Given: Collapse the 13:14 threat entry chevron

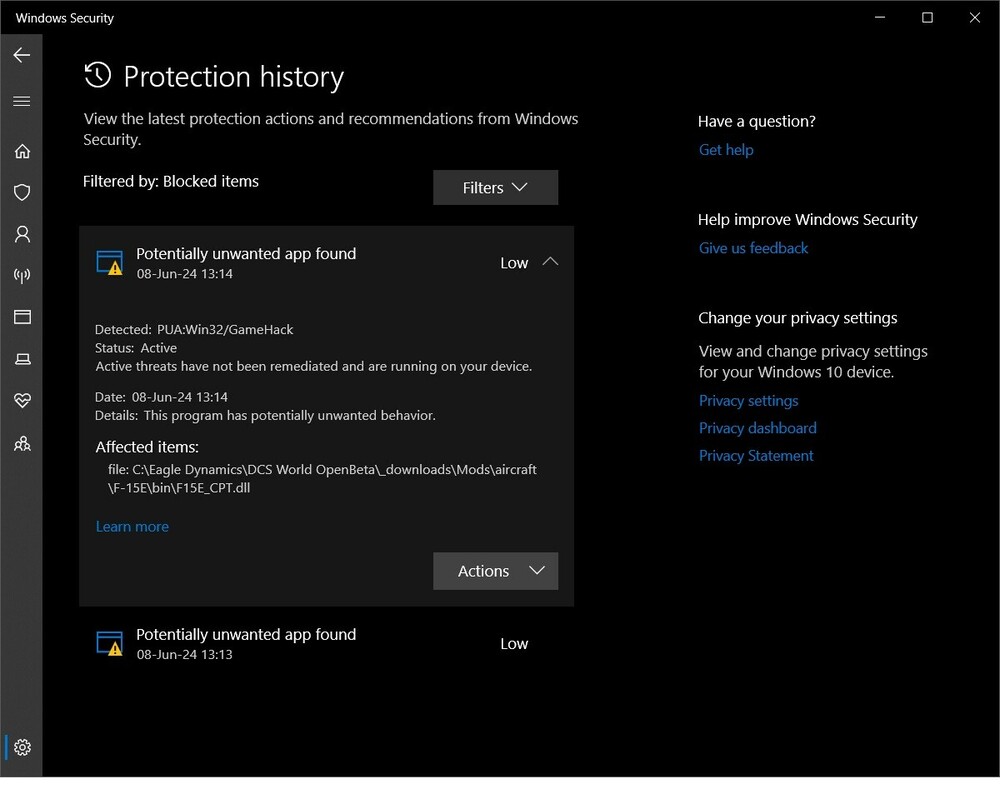Looking at the screenshot, I should (550, 262).
